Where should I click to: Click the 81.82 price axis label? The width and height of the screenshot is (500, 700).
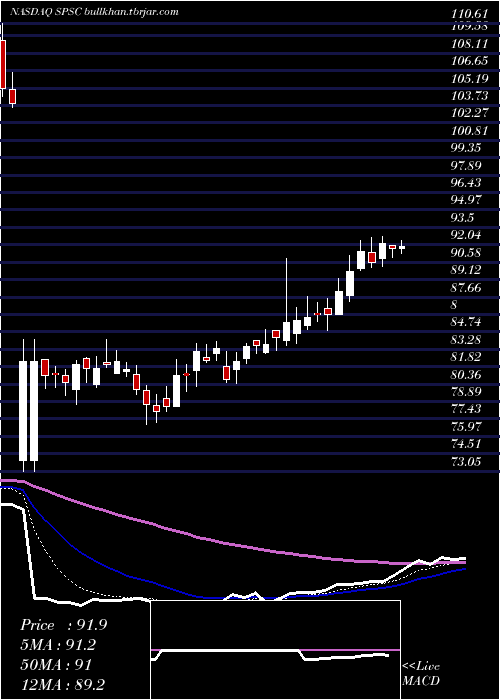tap(466, 357)
